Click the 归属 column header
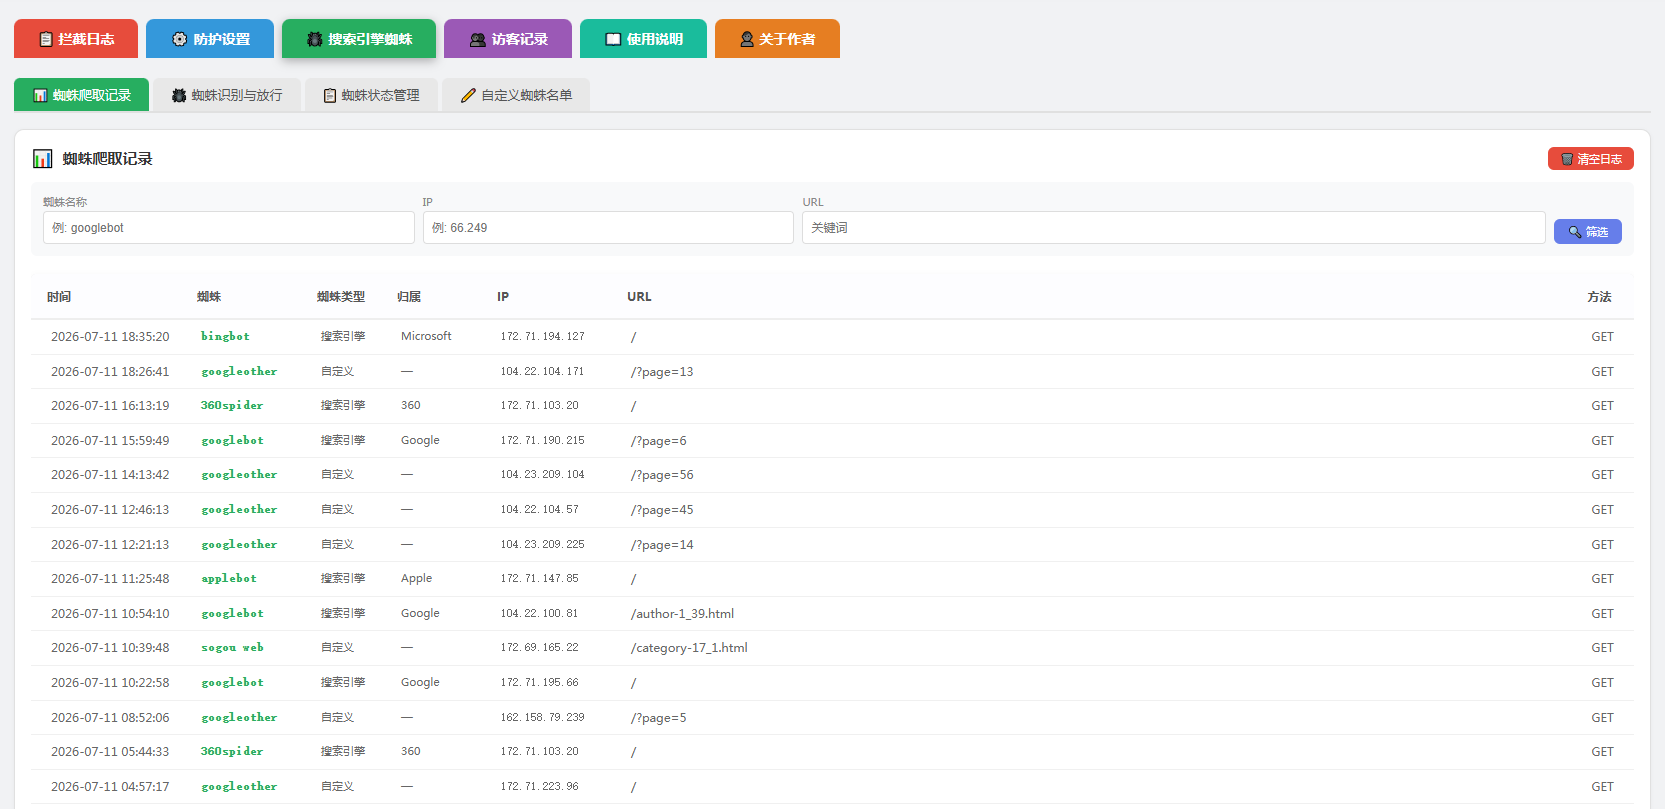Screen dimensions: 1665x809 pos(409,297)
